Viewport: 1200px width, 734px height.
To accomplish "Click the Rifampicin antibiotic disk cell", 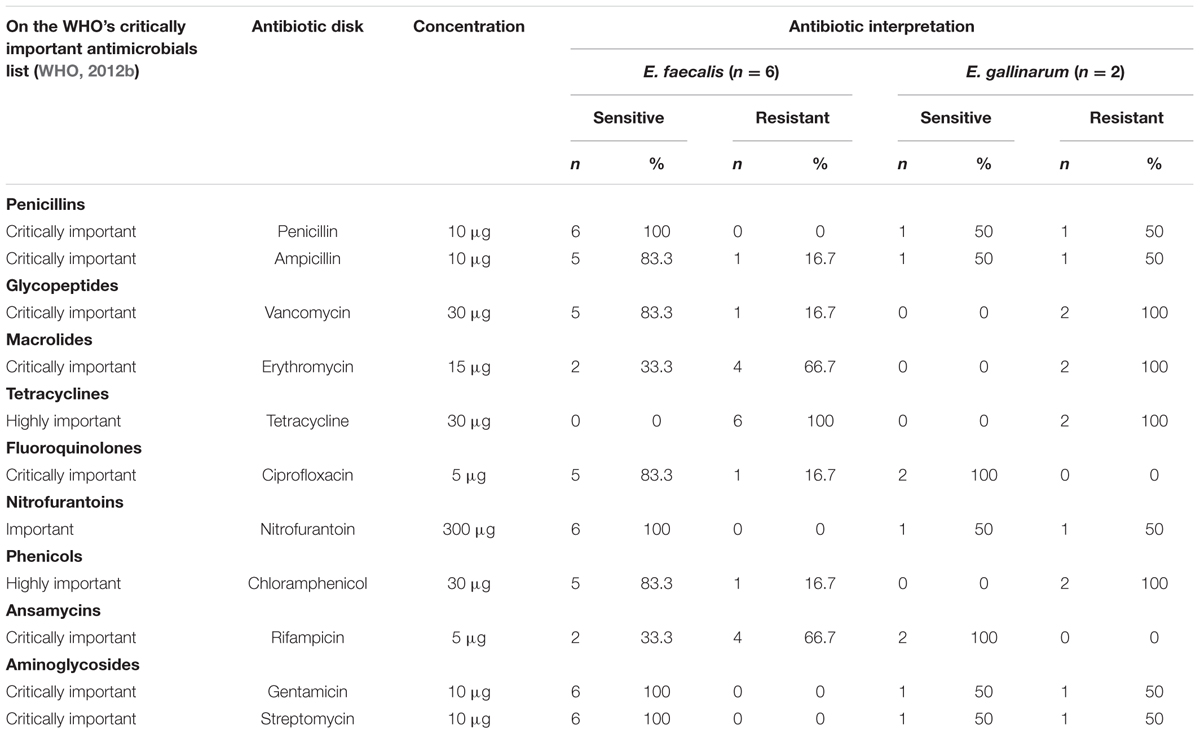I will pos(308,637).
